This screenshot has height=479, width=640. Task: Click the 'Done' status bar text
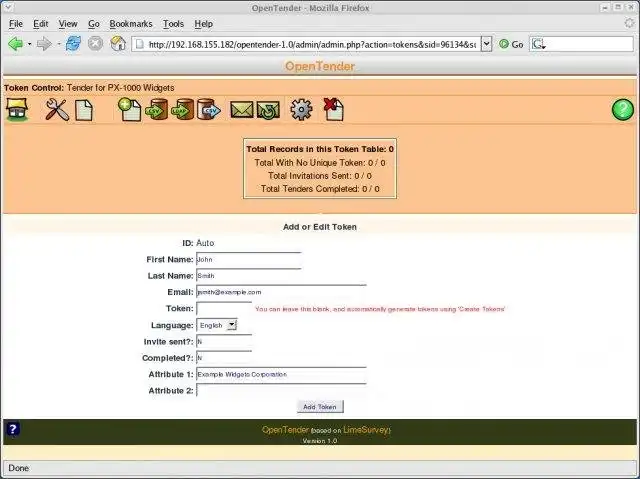tap(19, 468)
